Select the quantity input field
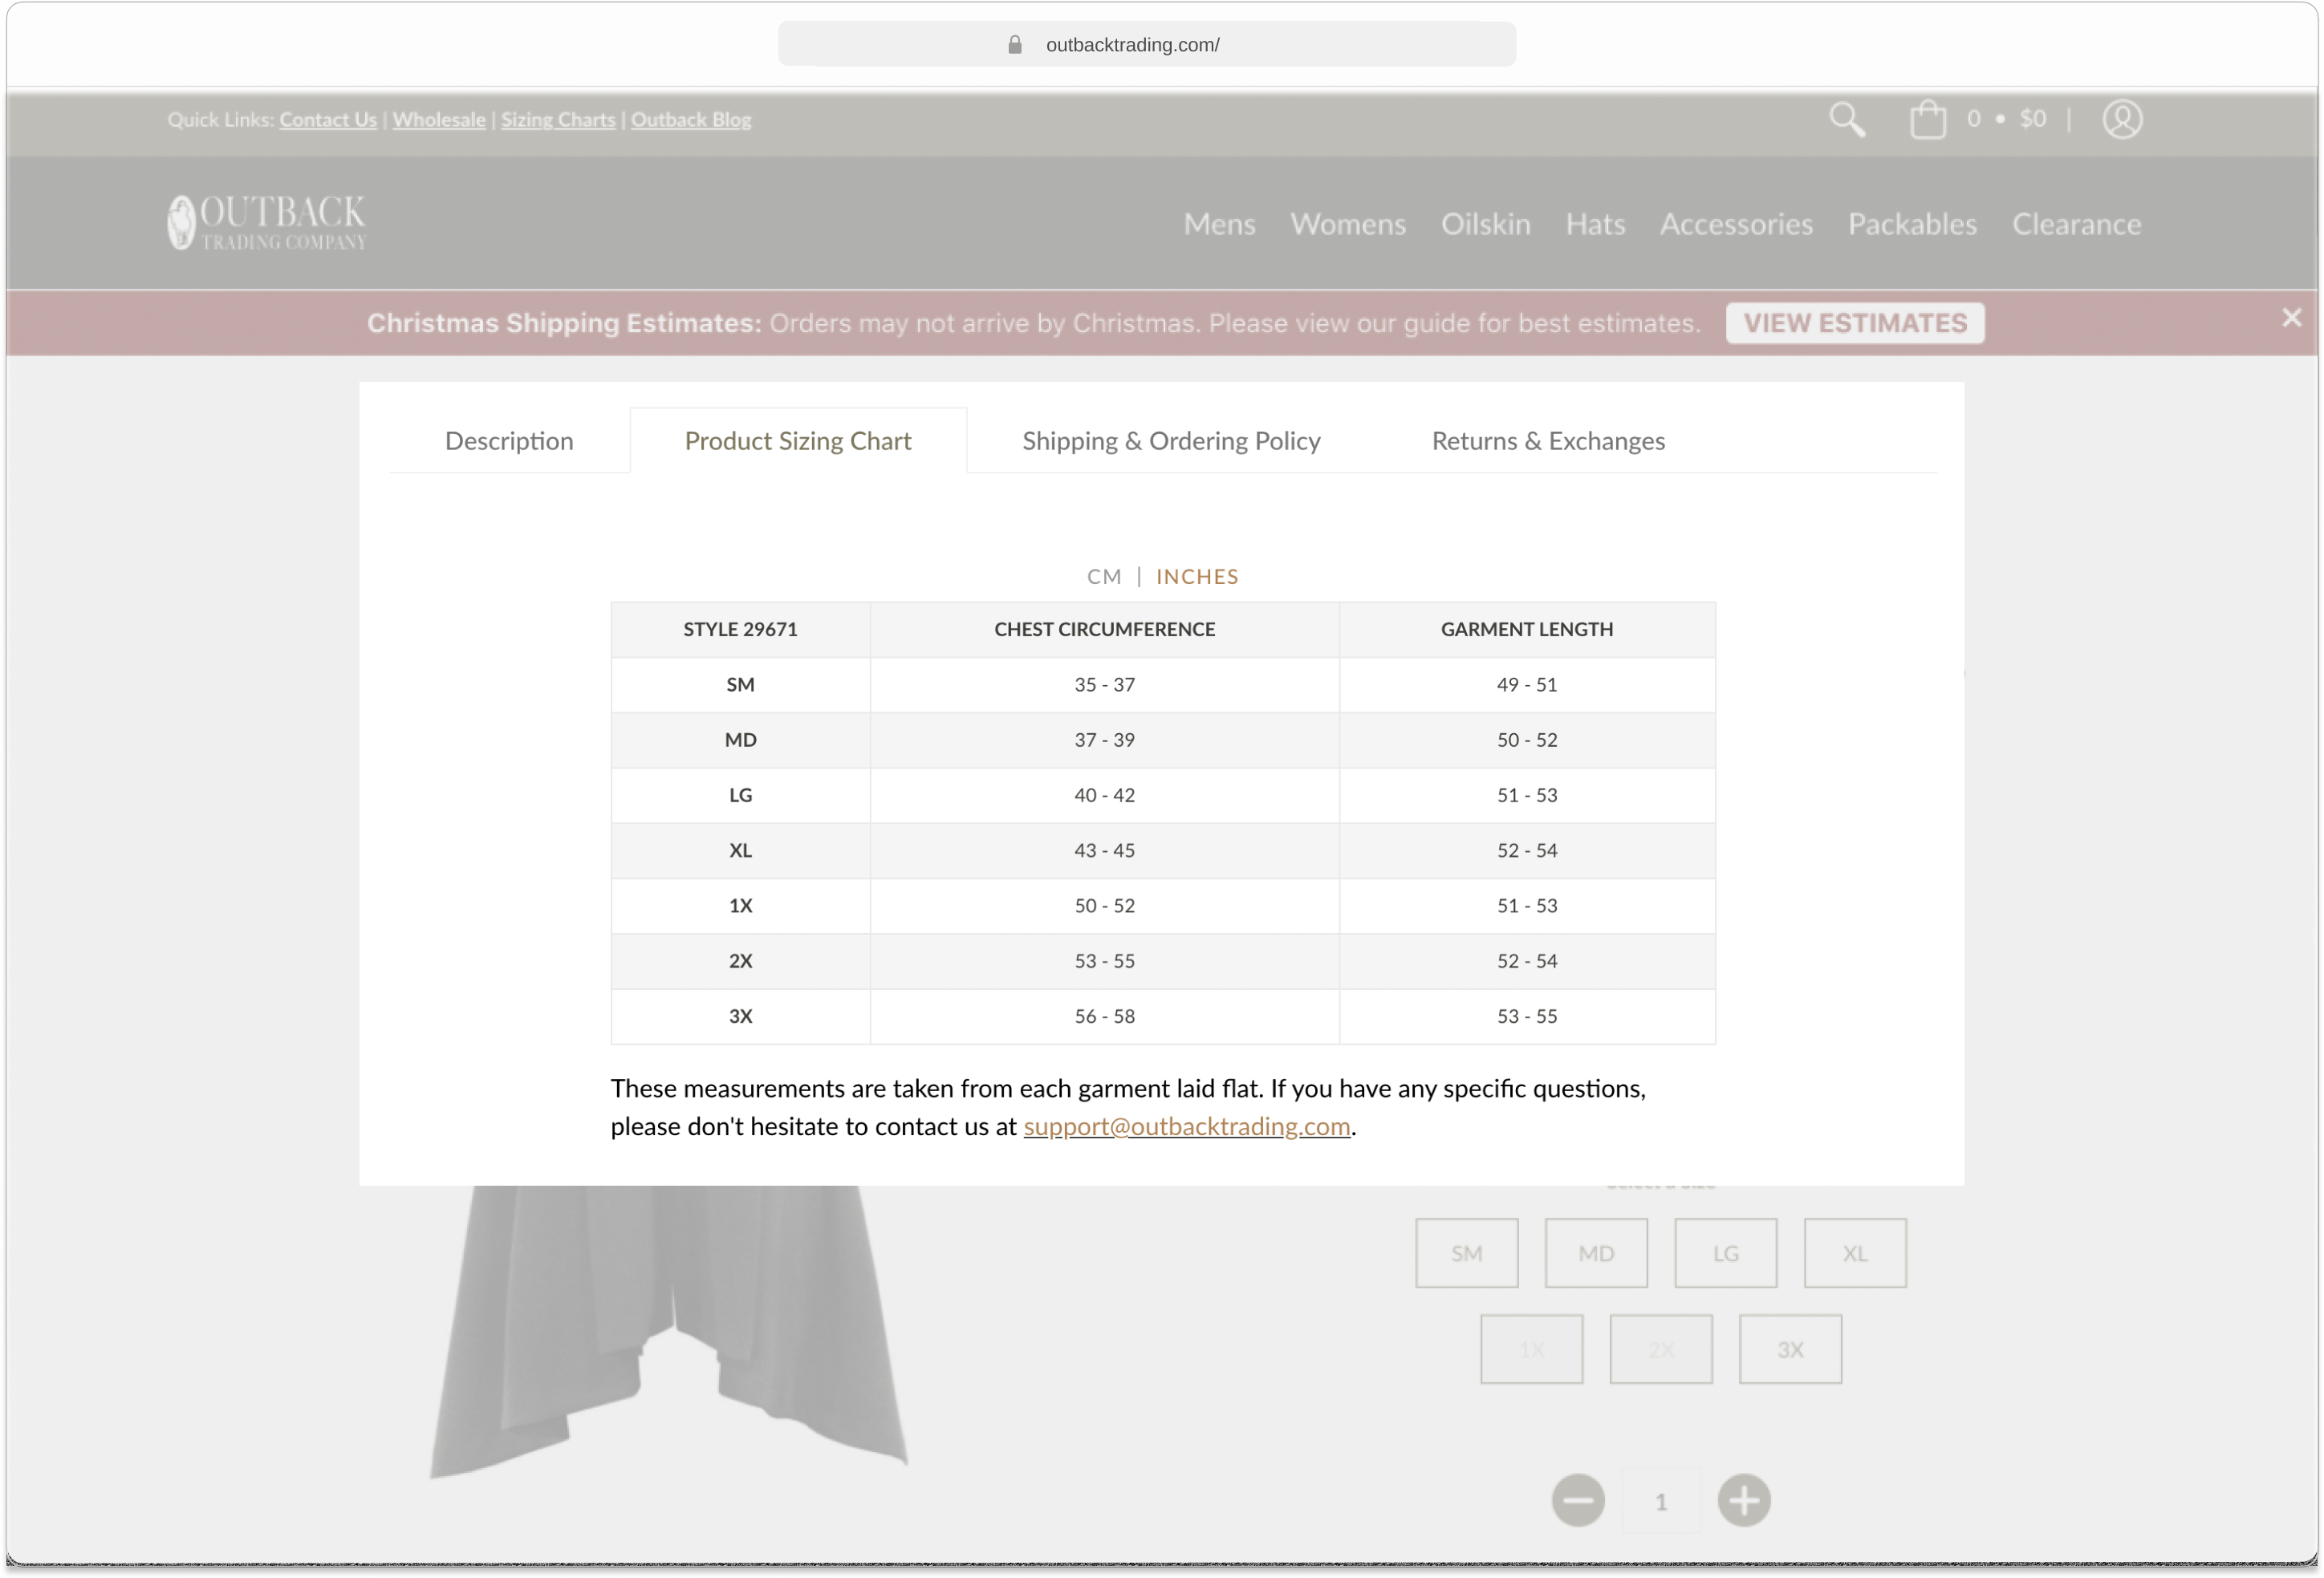 [x=1660, y=1500]
